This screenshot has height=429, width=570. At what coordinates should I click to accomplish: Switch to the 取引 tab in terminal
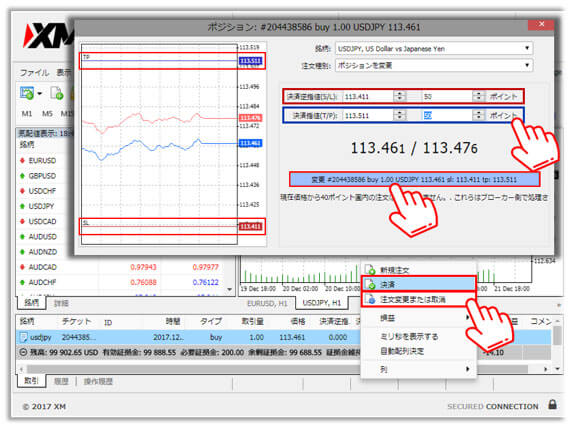(x=32, y=381)
